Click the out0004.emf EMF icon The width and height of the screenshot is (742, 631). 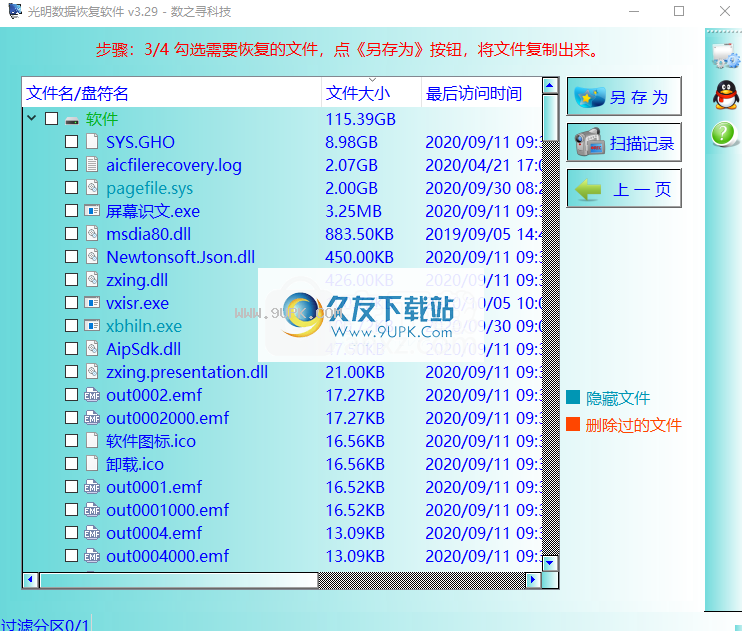[92, 532]
